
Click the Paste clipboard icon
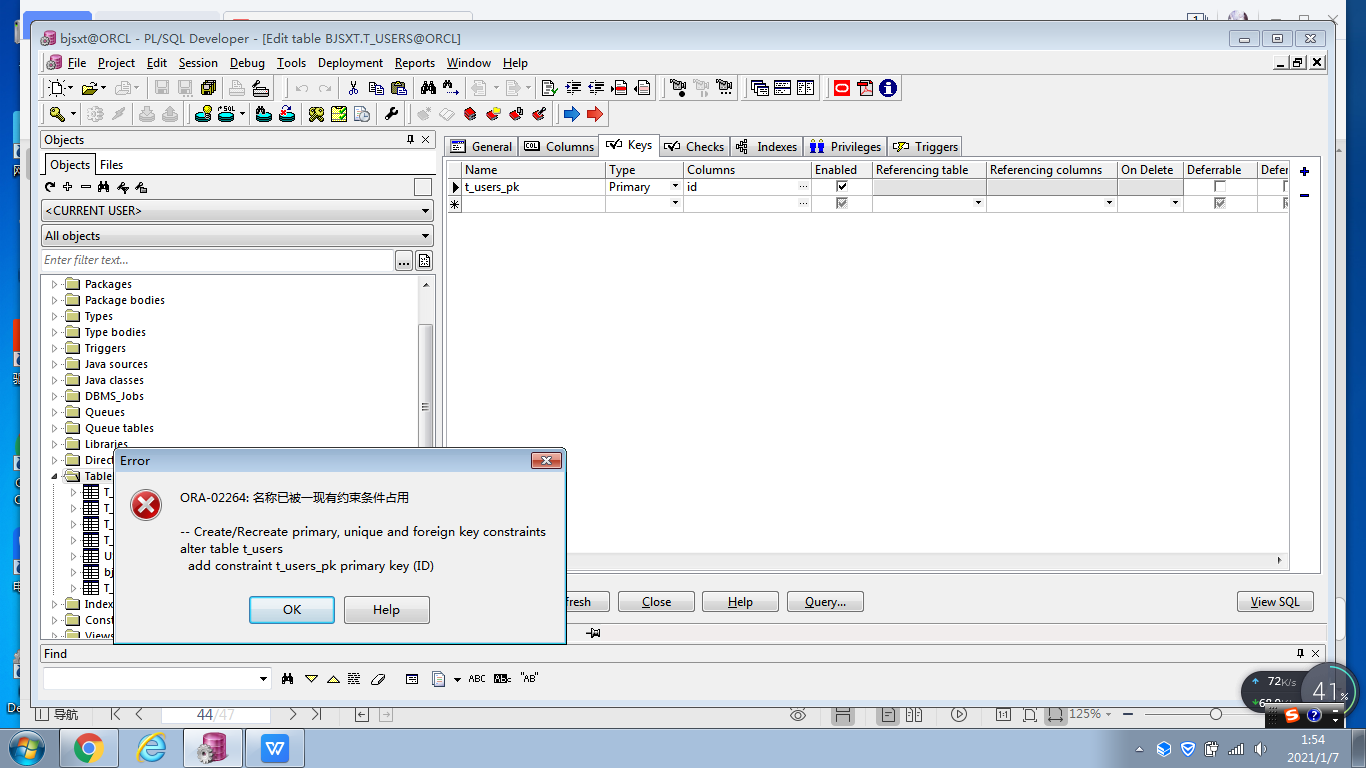[x=400, y=88]
